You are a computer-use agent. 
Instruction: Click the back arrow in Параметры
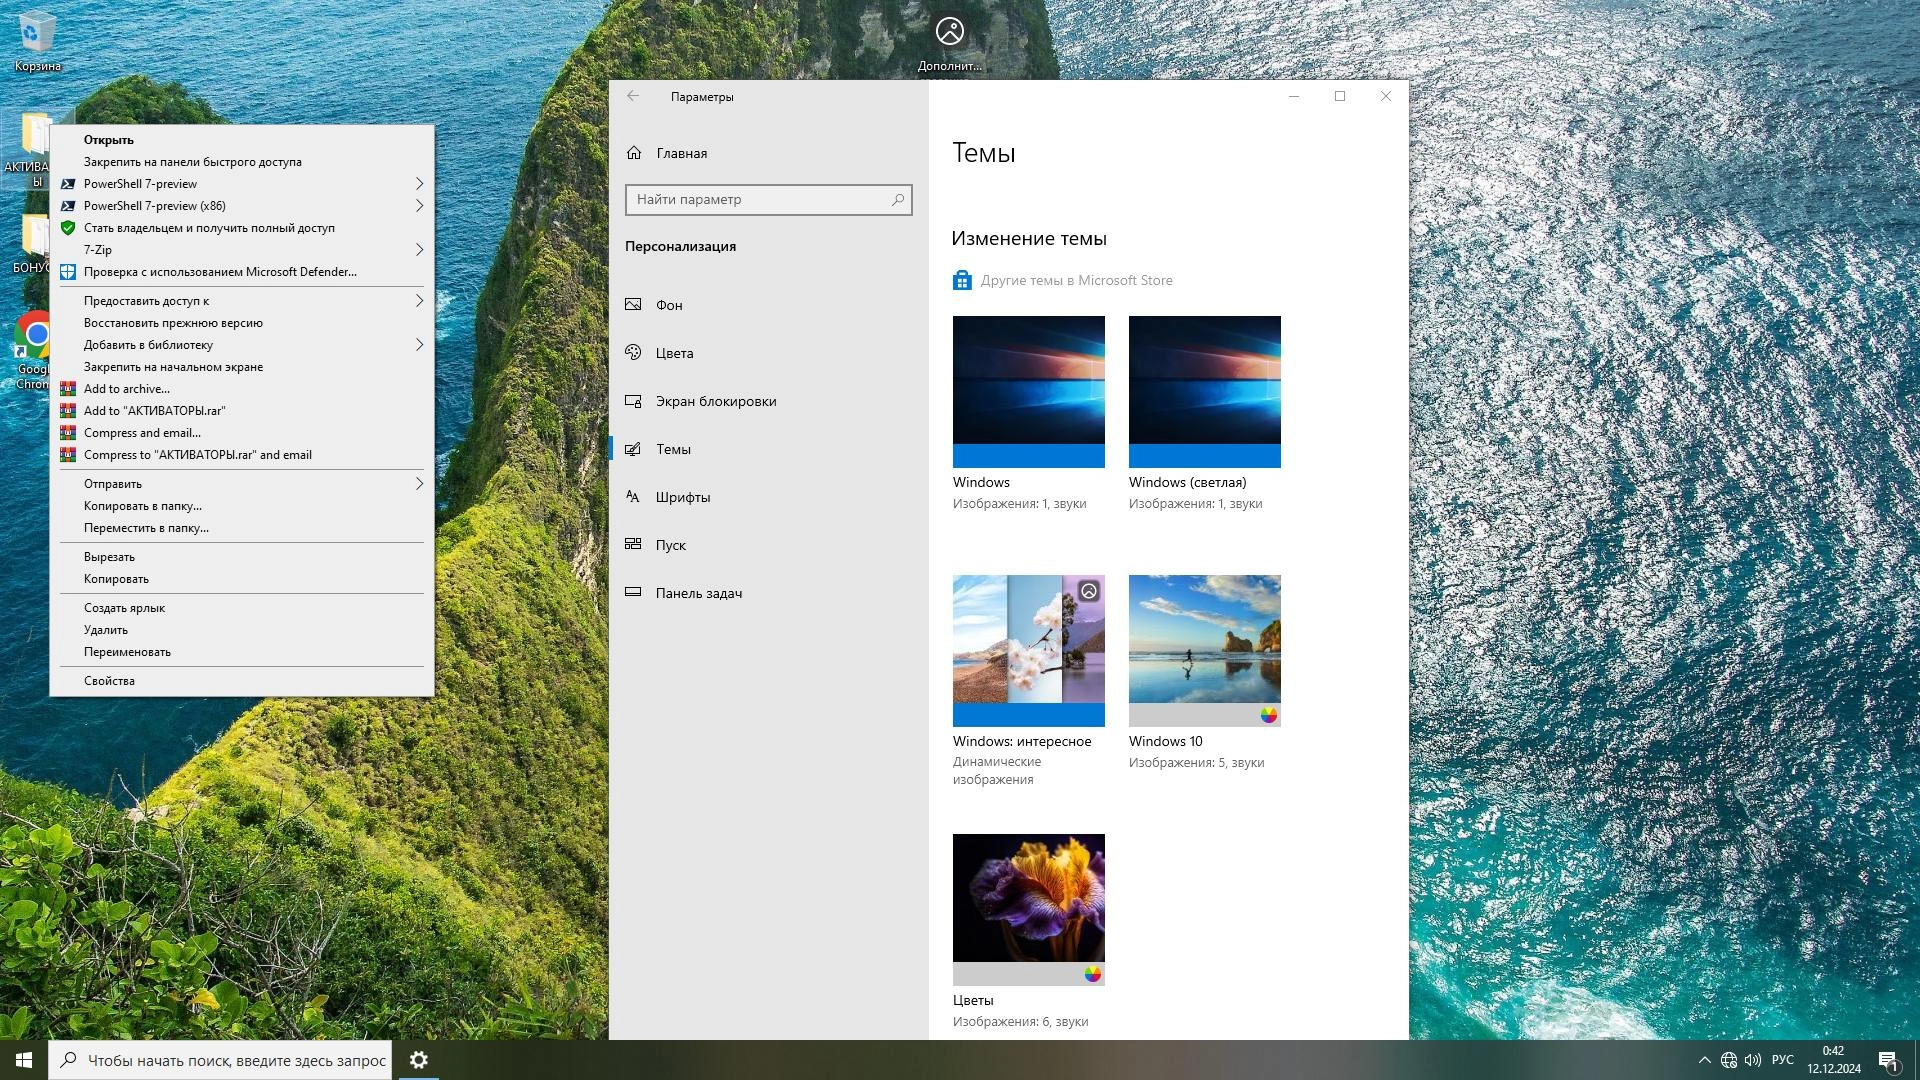point(633,96)
